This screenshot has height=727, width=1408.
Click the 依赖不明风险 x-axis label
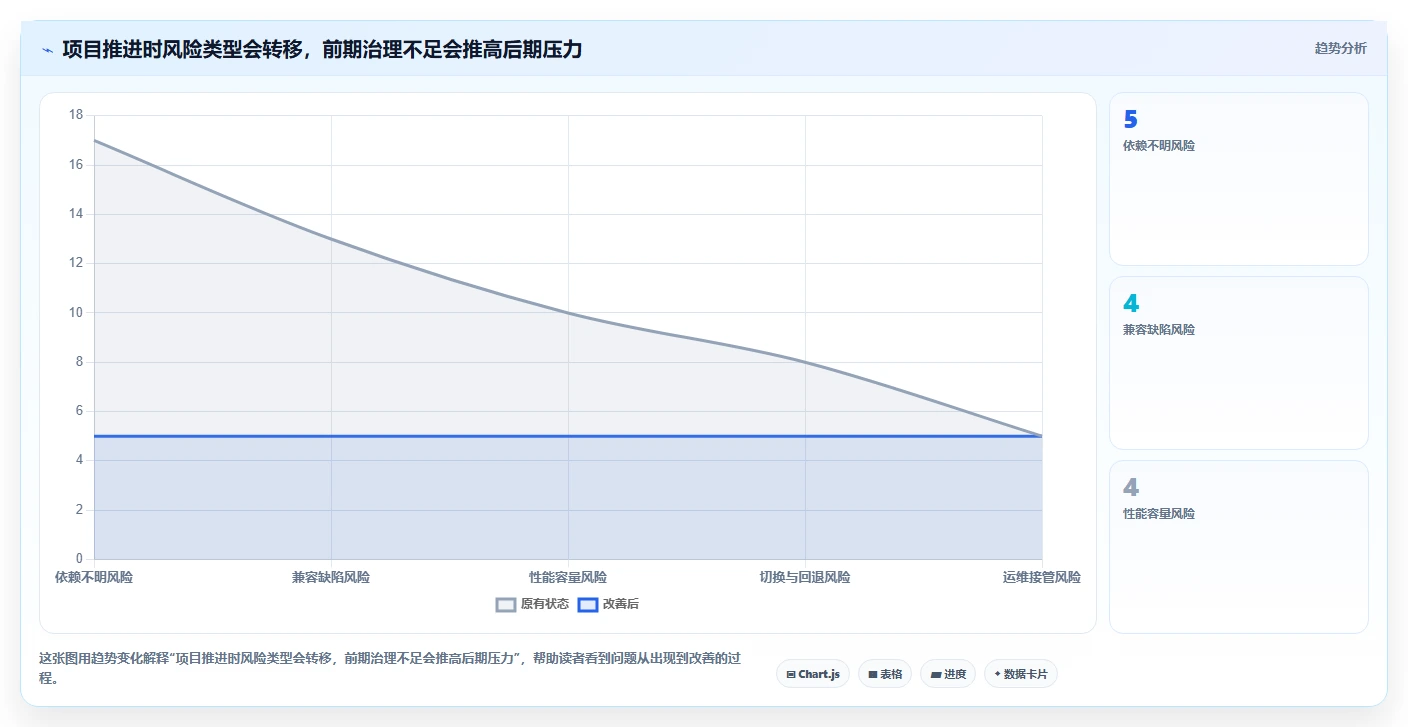[94, 577]
